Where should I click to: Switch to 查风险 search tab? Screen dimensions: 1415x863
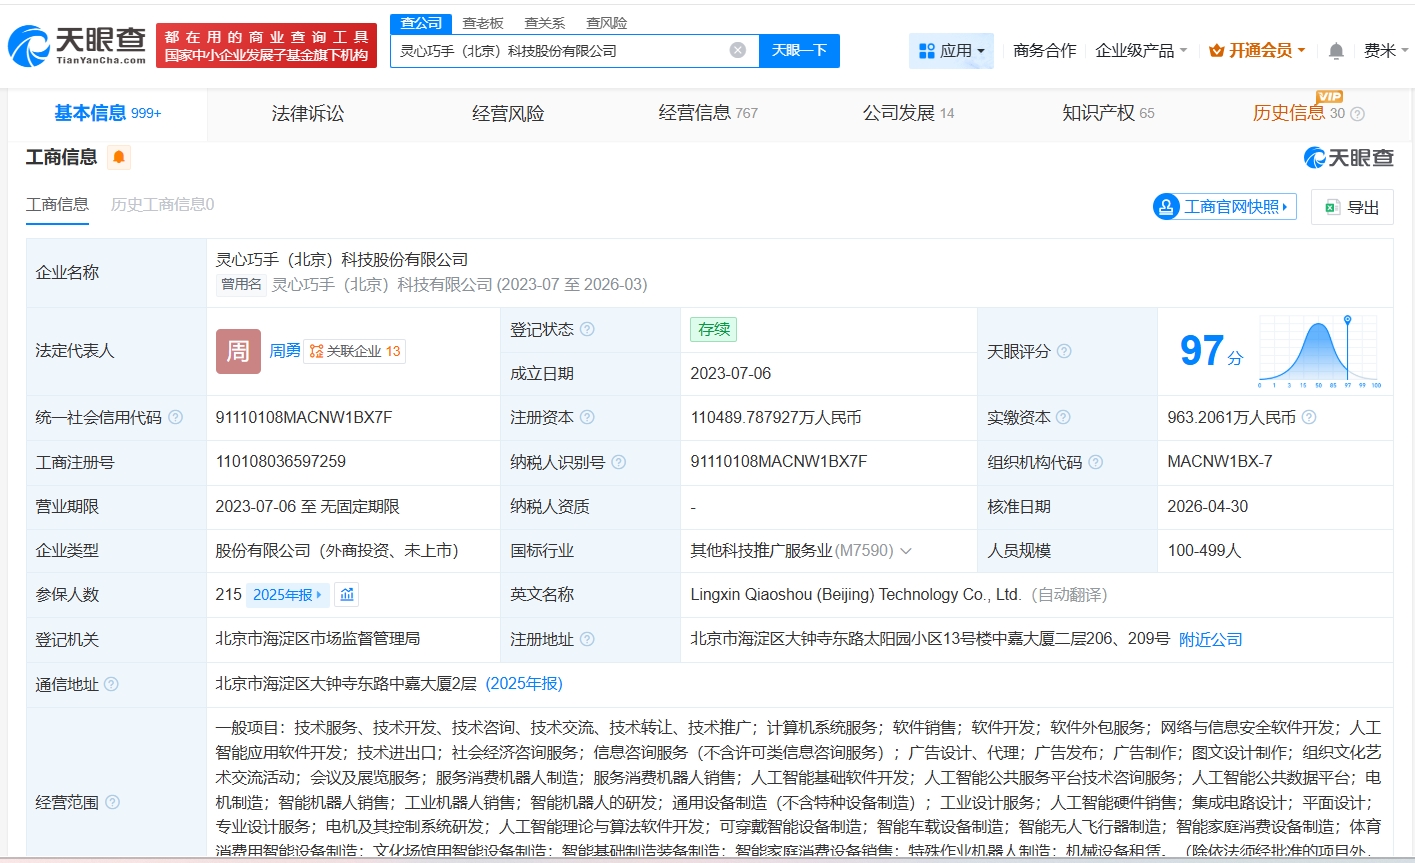[606, 23]
